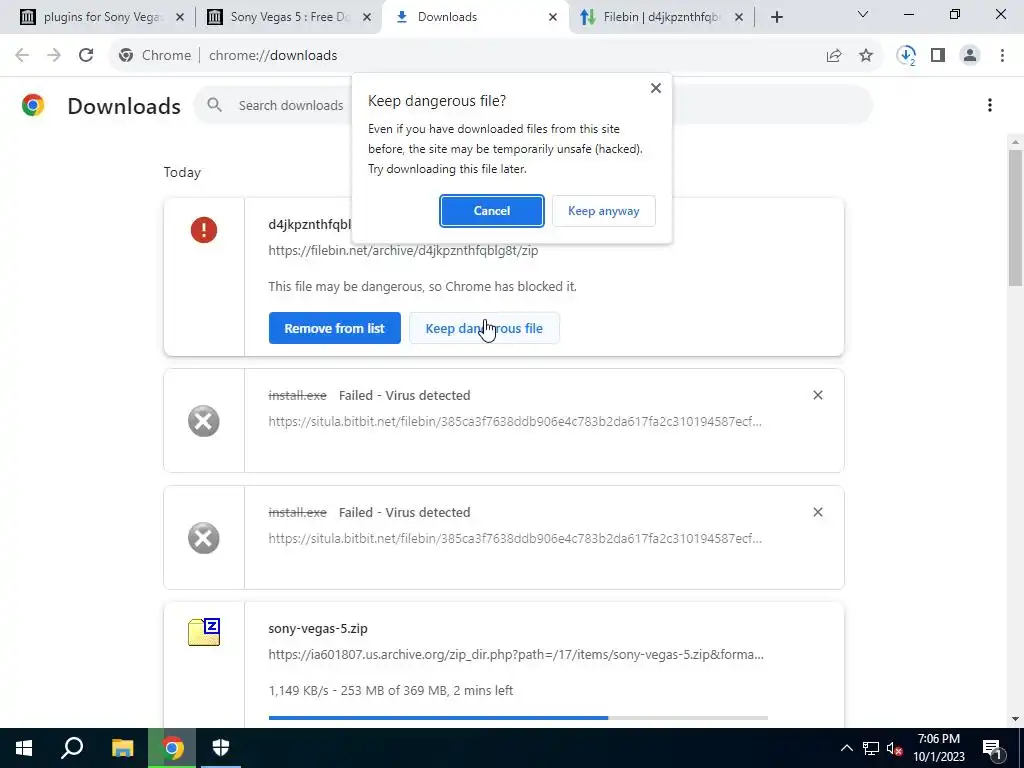Open Windows taskbar search

tap(72, 748)
